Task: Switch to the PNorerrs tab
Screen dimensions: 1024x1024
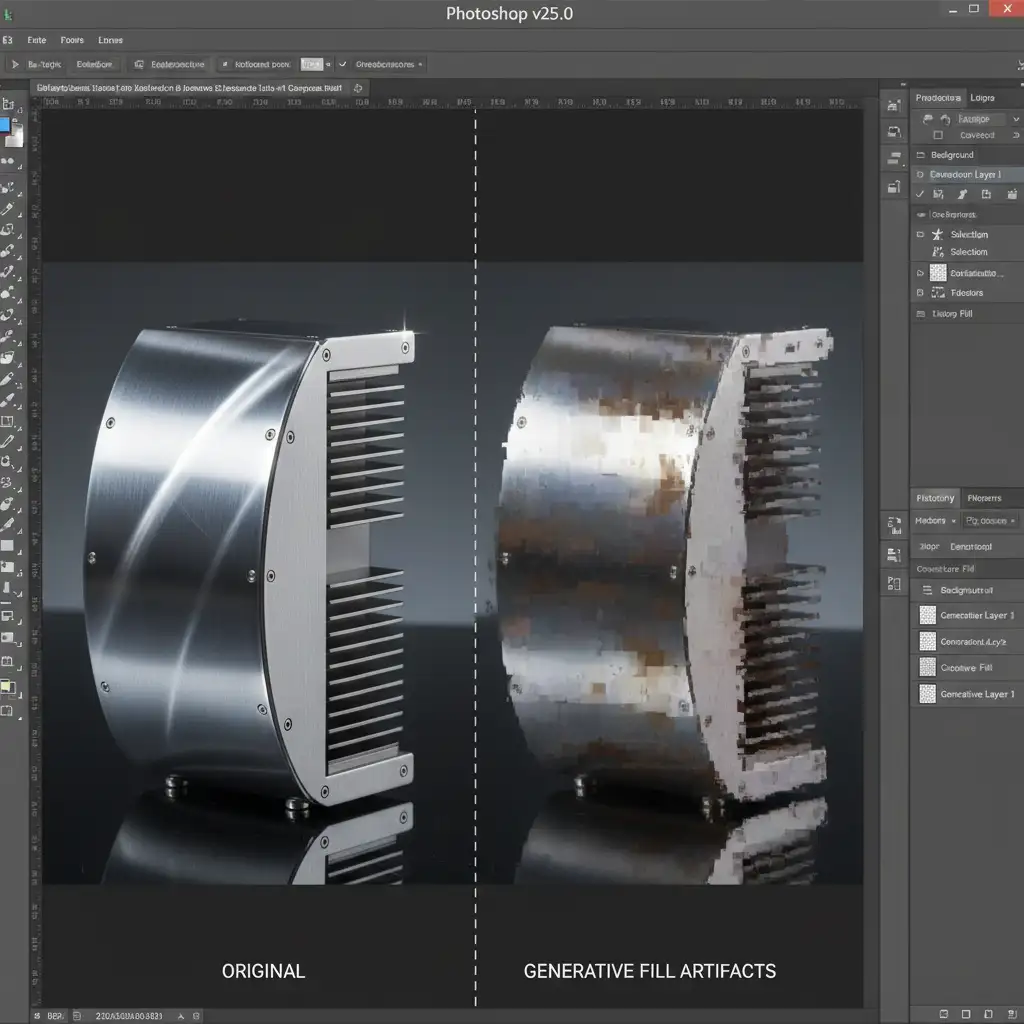Action: click(984, 498)
